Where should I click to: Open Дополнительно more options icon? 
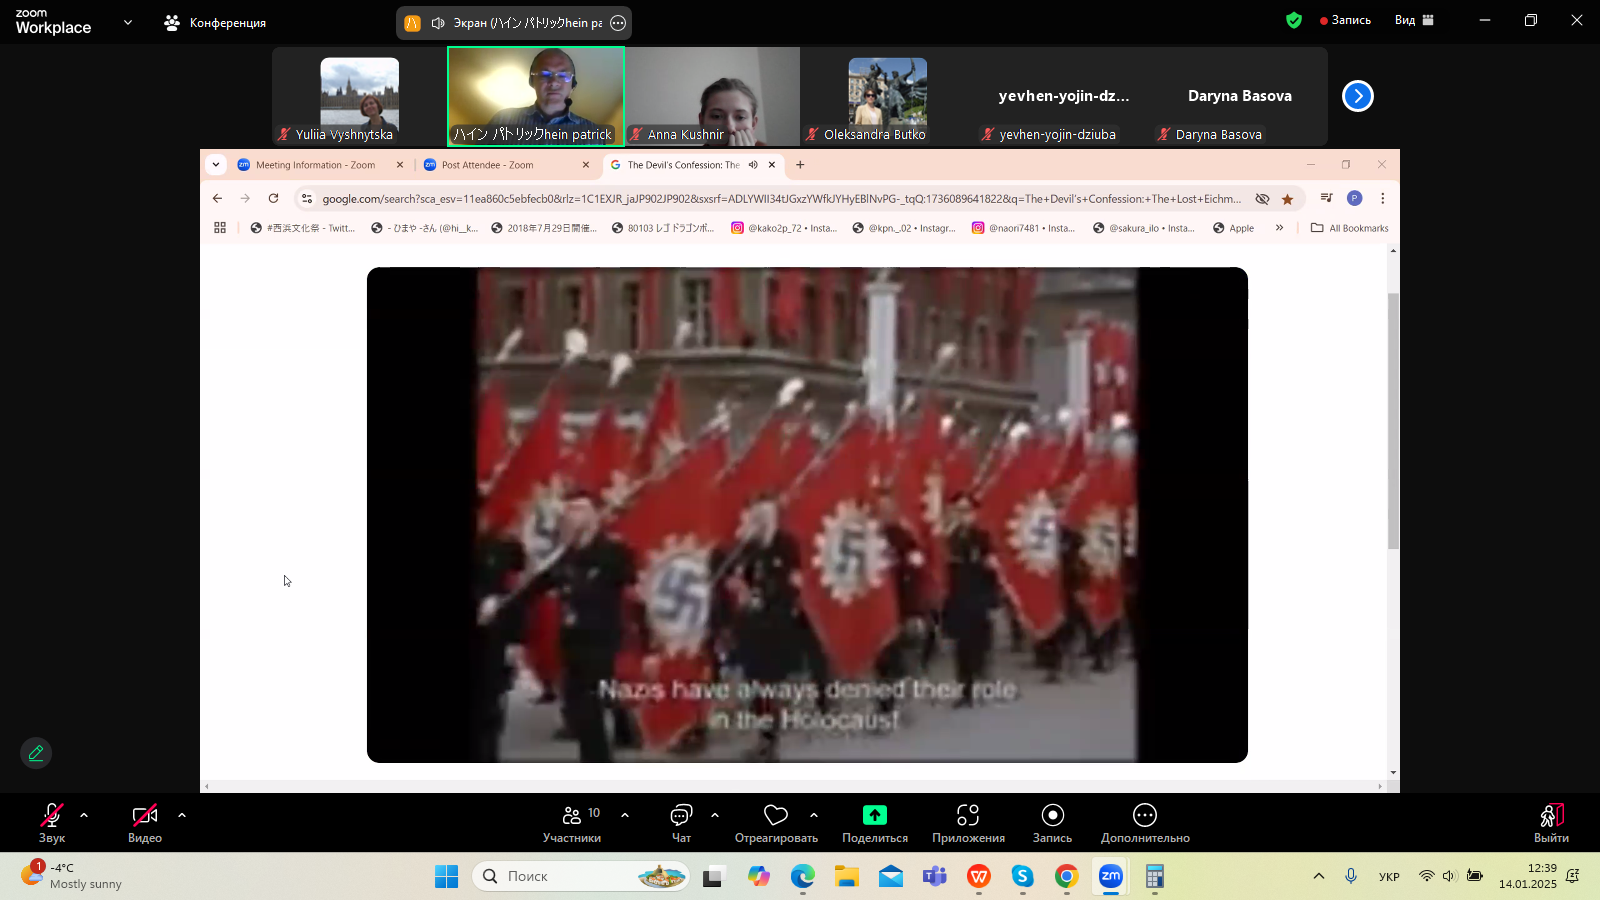pyautogui.click(x=1145, y=815)
